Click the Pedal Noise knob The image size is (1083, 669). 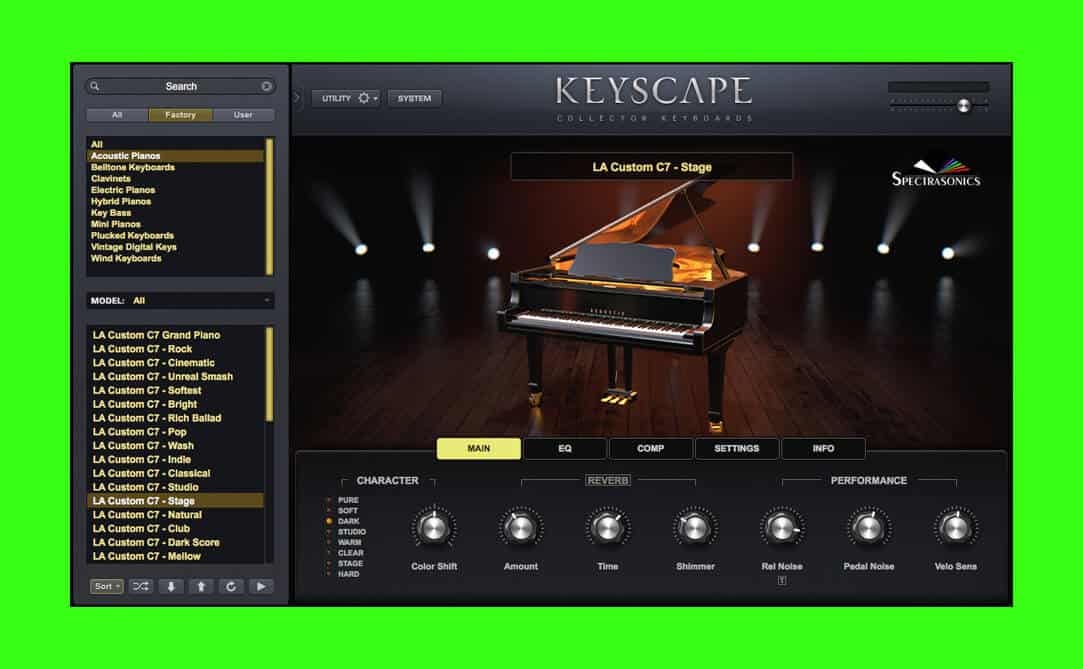click(x=869, y=528)
